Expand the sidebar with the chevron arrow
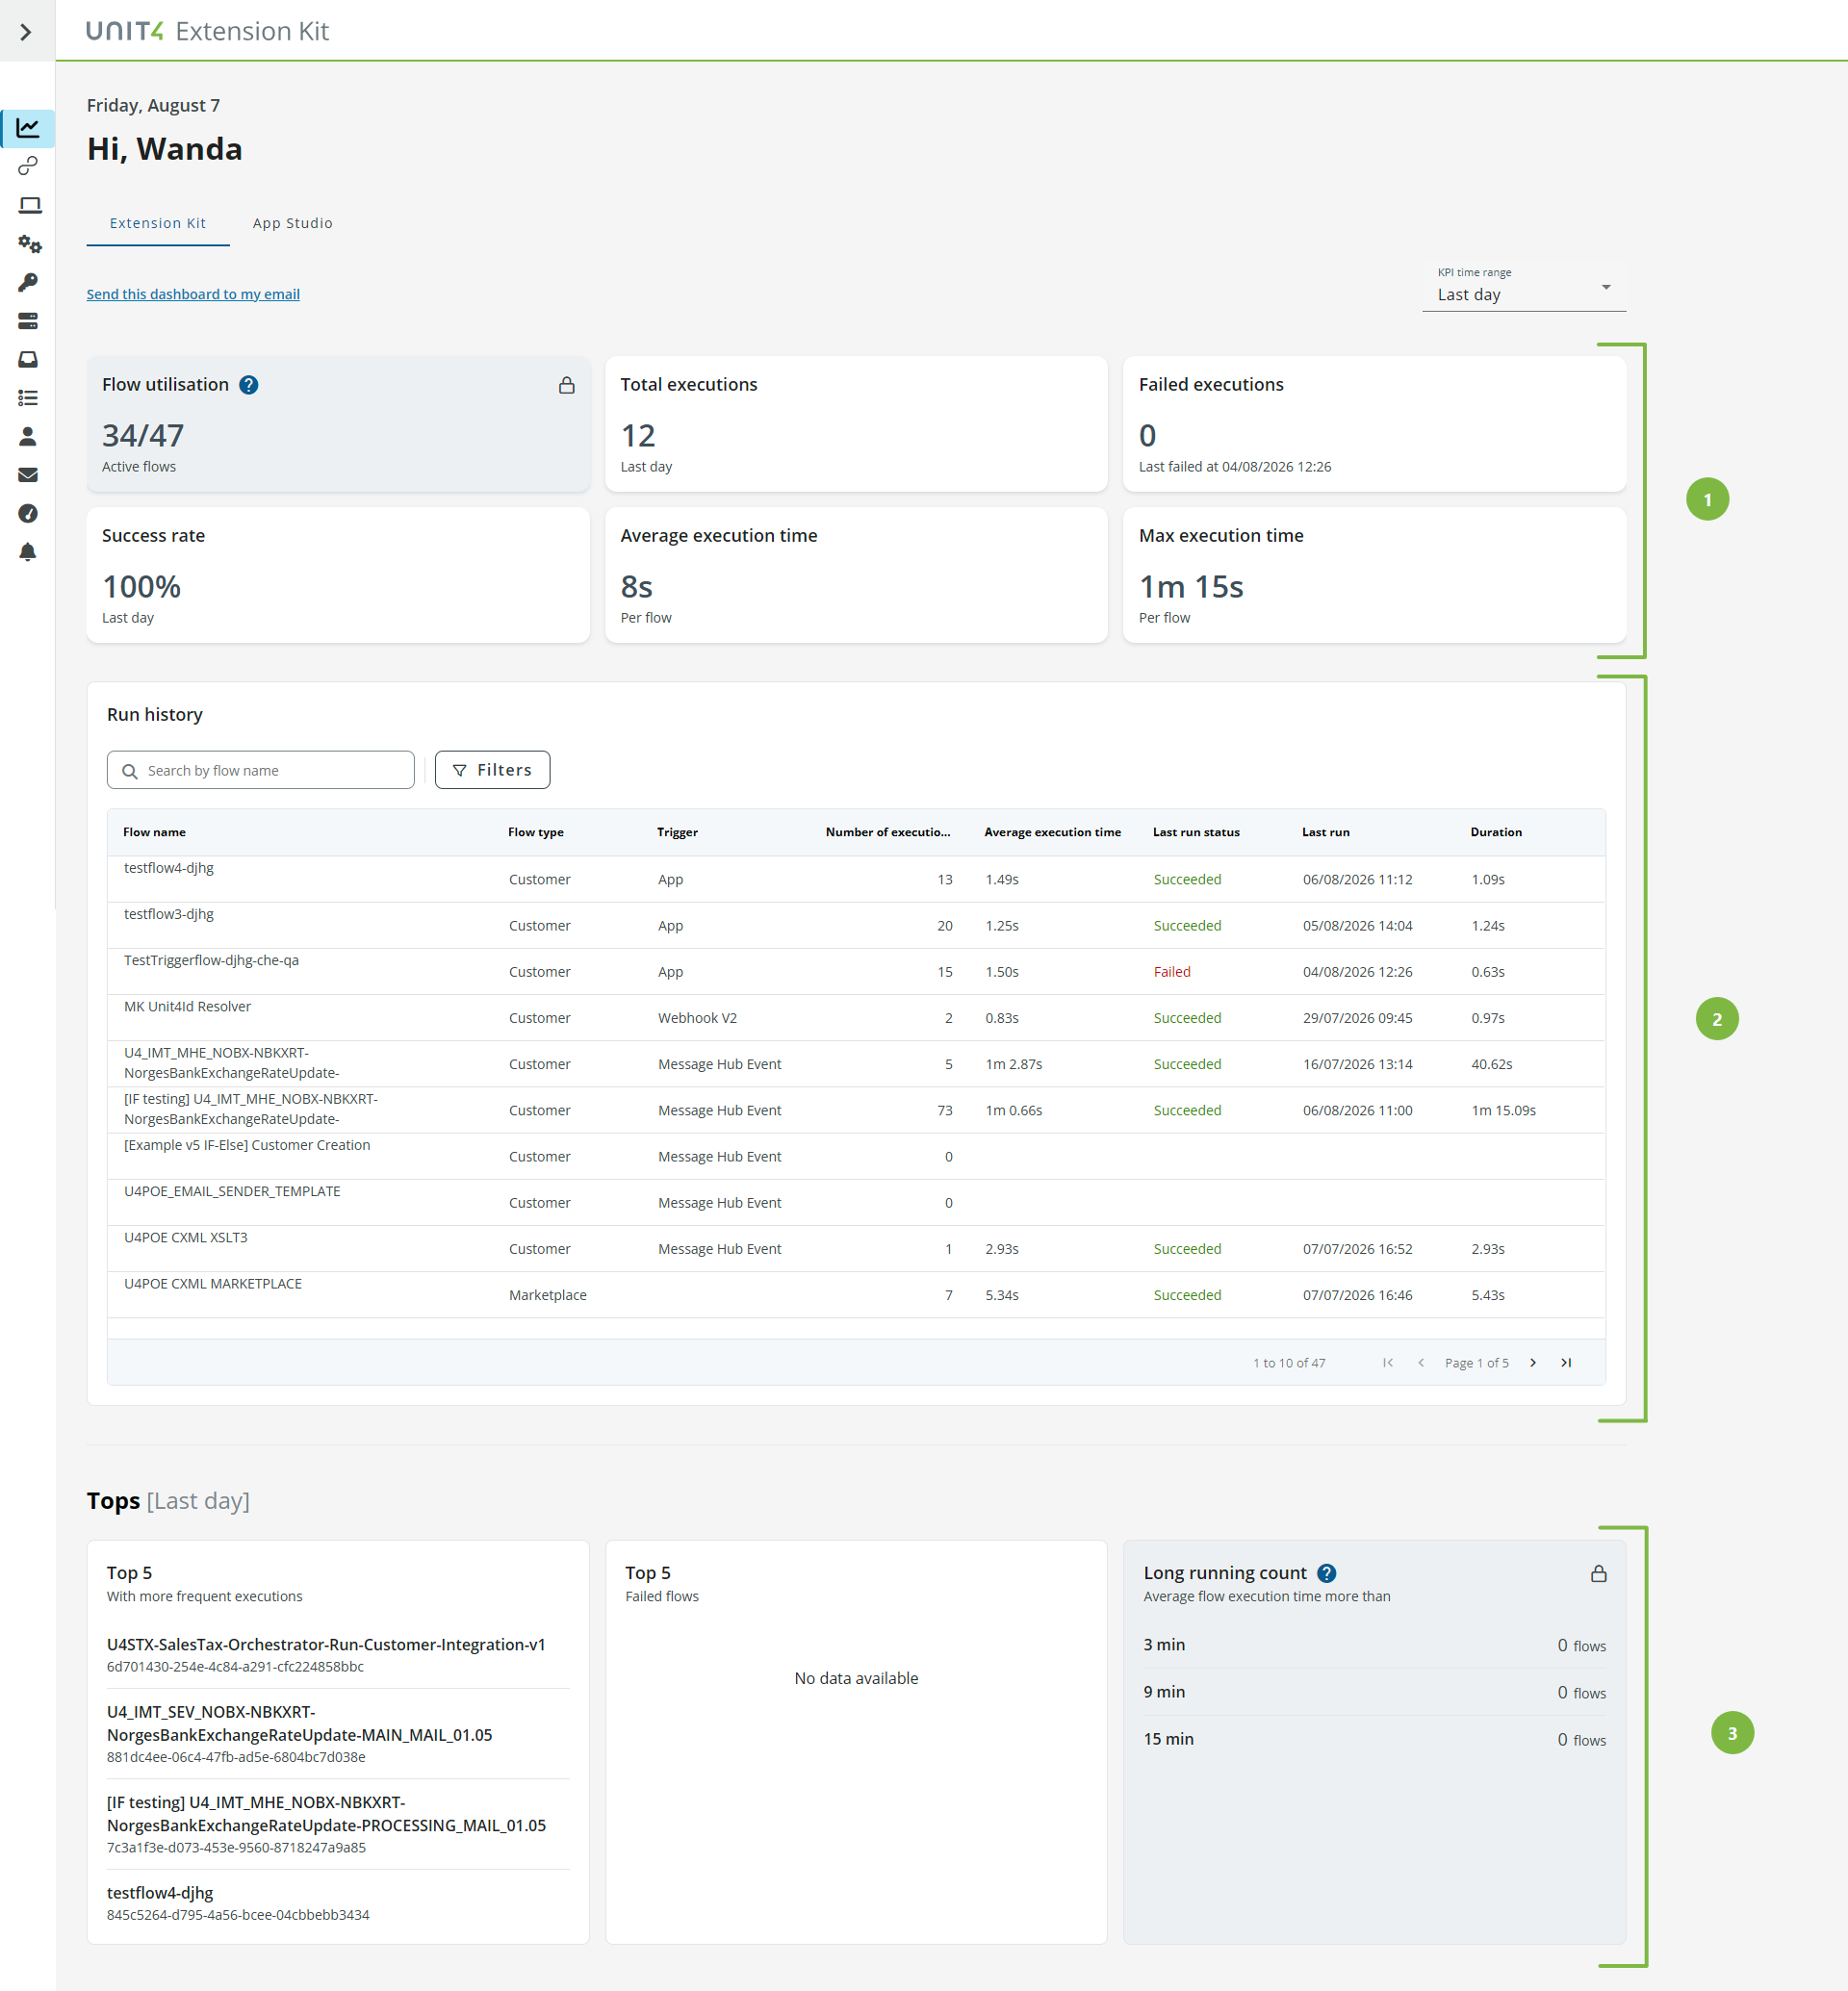This screenshot has width=1848, height=1991. (x=26, y=32)
